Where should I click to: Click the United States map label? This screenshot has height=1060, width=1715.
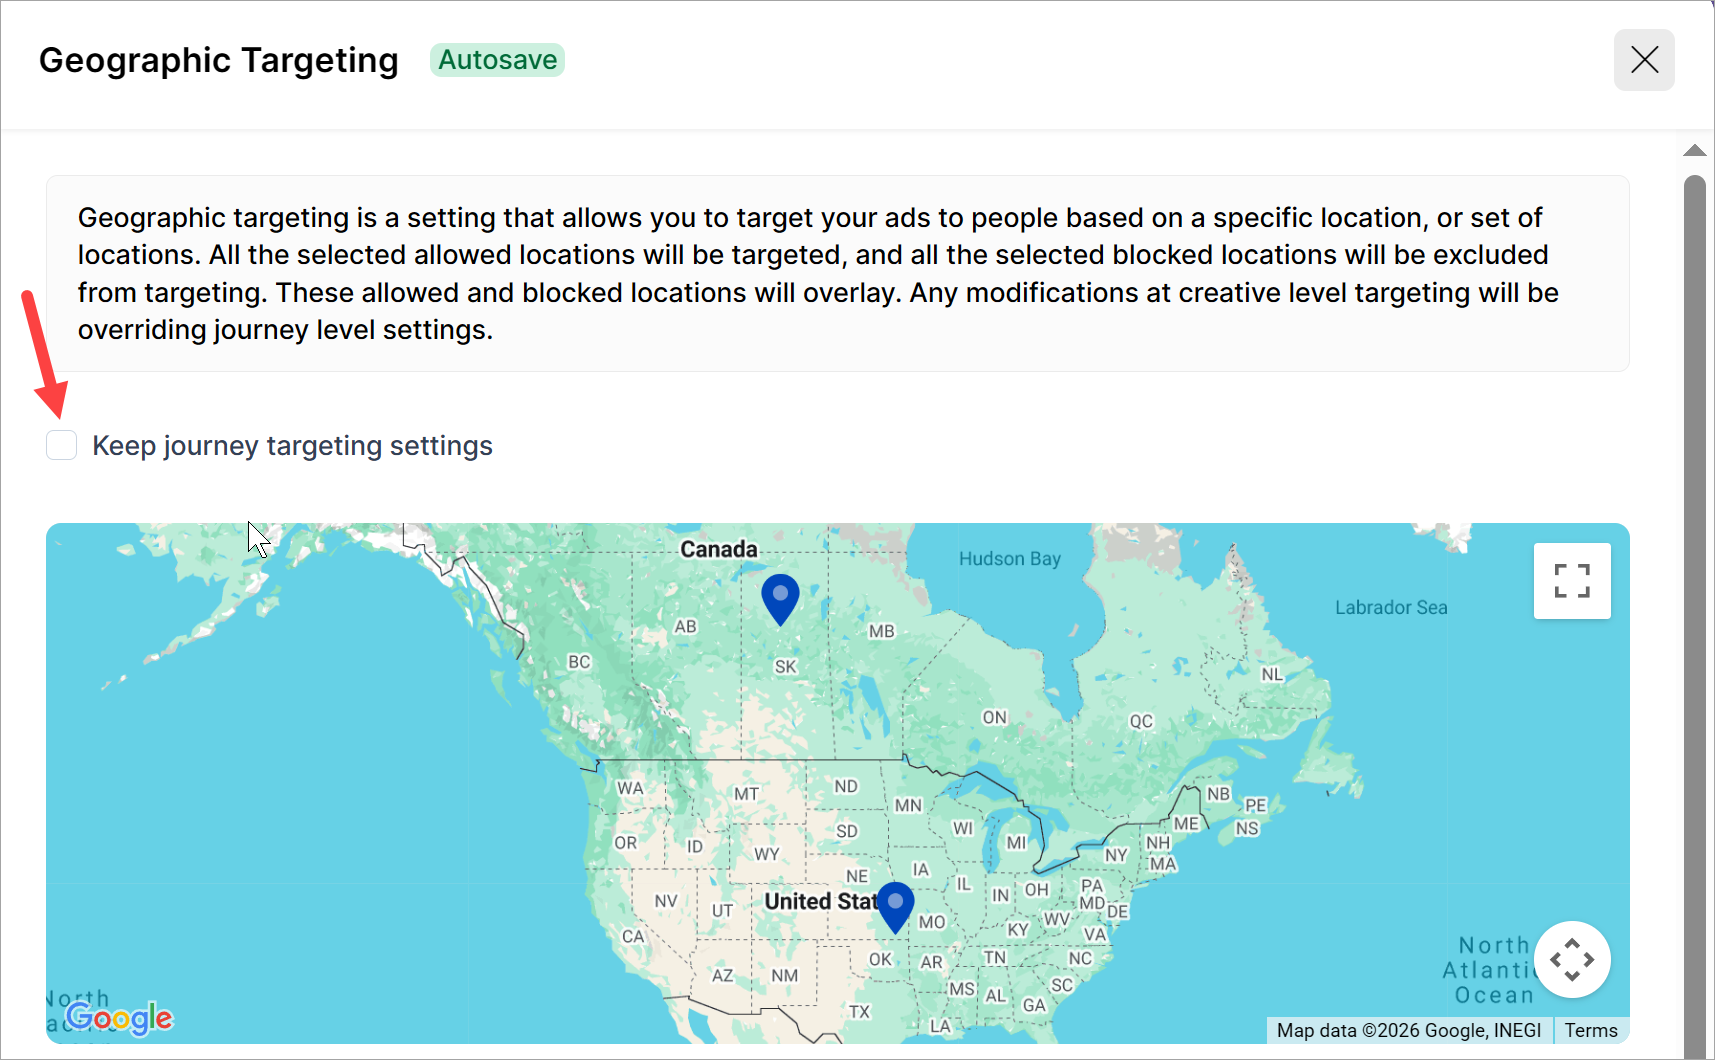820,901
